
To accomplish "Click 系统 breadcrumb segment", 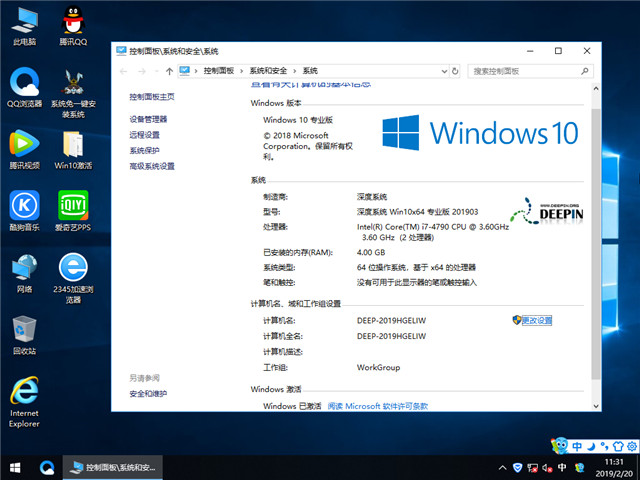I will point(310,71).
